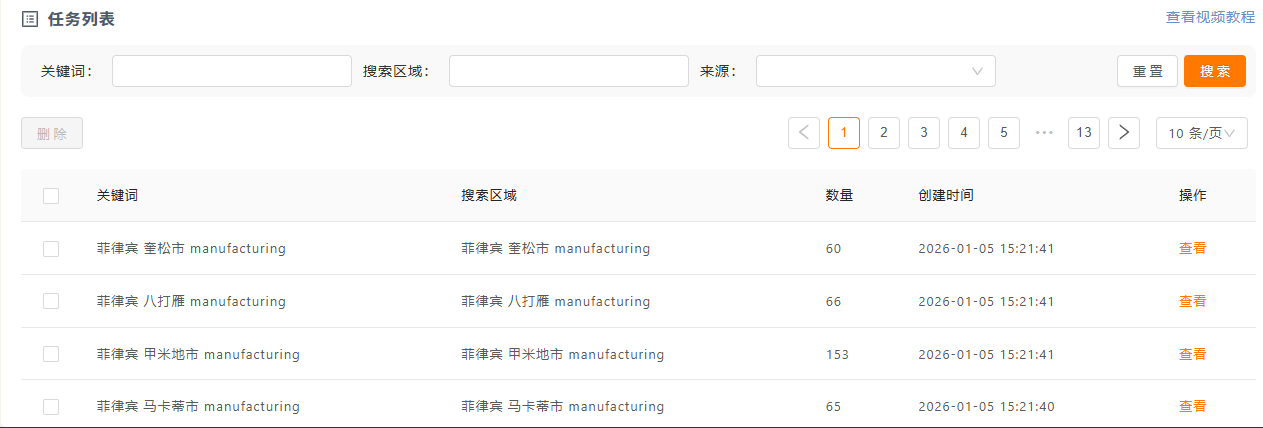Toggle the select-all checkbox in the table header
This screenshot has height=428, width=1263.
tap(51, 196)
